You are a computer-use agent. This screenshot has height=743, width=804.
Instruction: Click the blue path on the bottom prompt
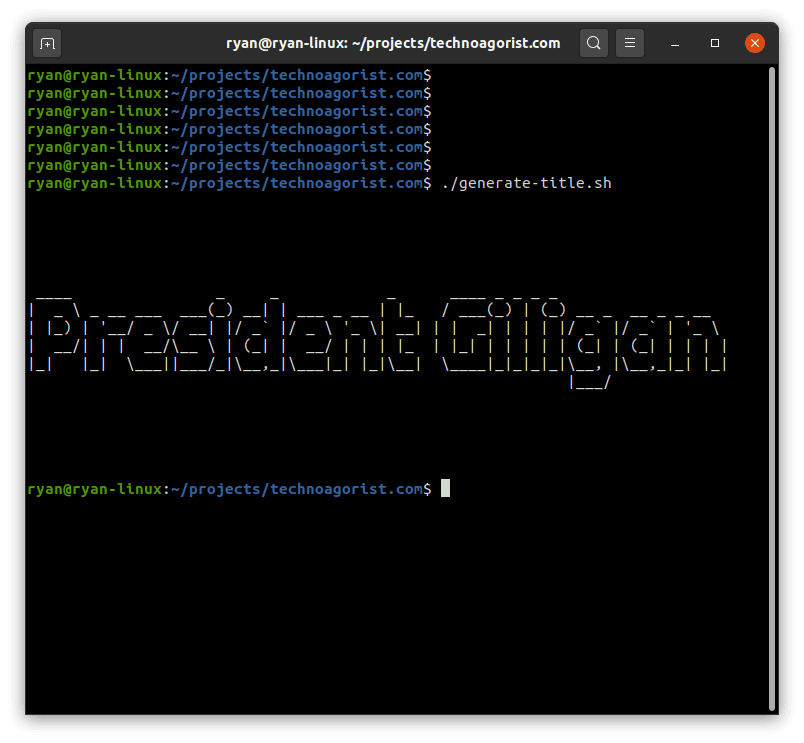pos(296,489)
